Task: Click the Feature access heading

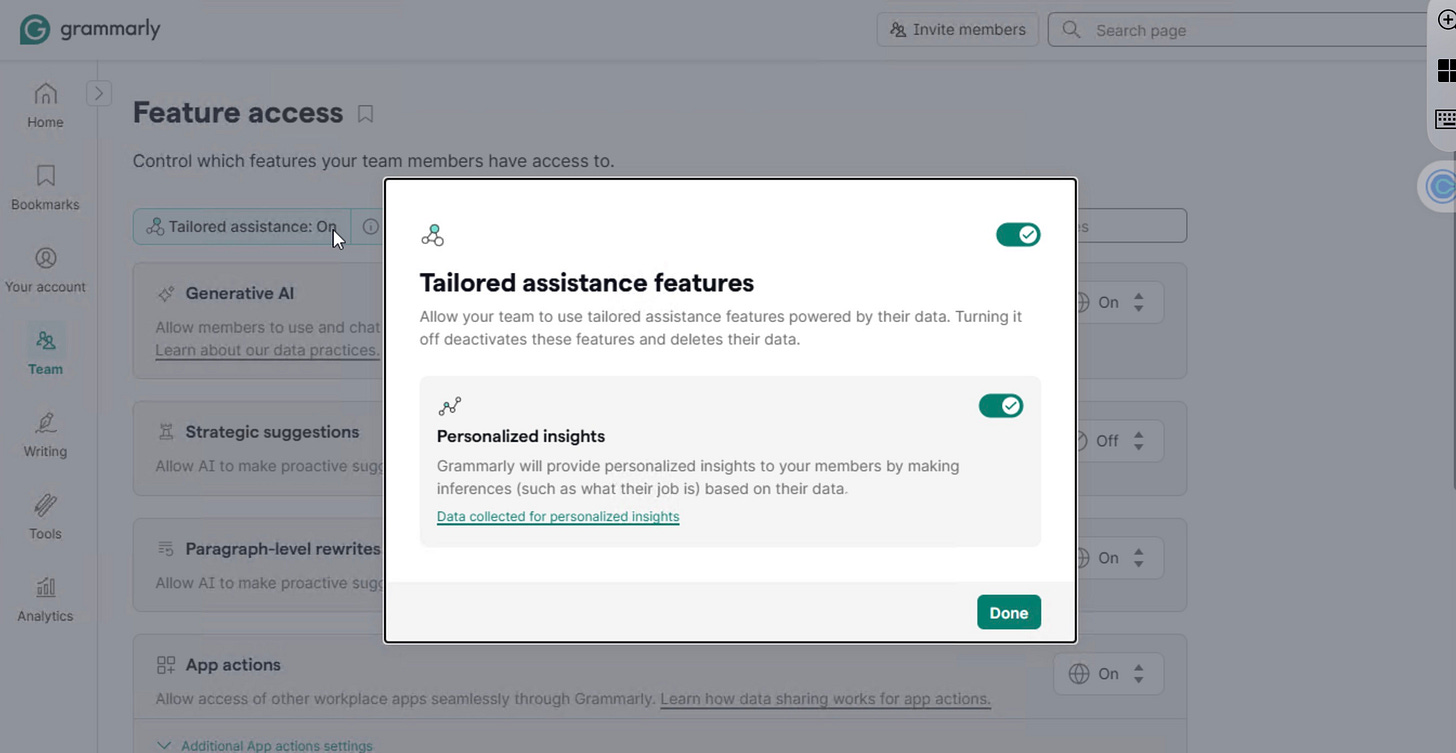Action: coord(238,113)
